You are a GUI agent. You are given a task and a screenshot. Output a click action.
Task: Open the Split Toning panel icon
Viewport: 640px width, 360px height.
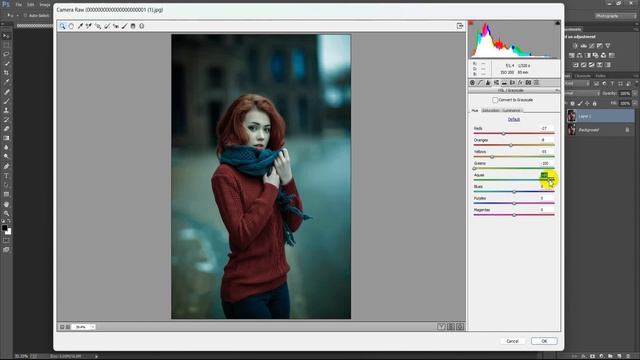click(x=504, y=83)
